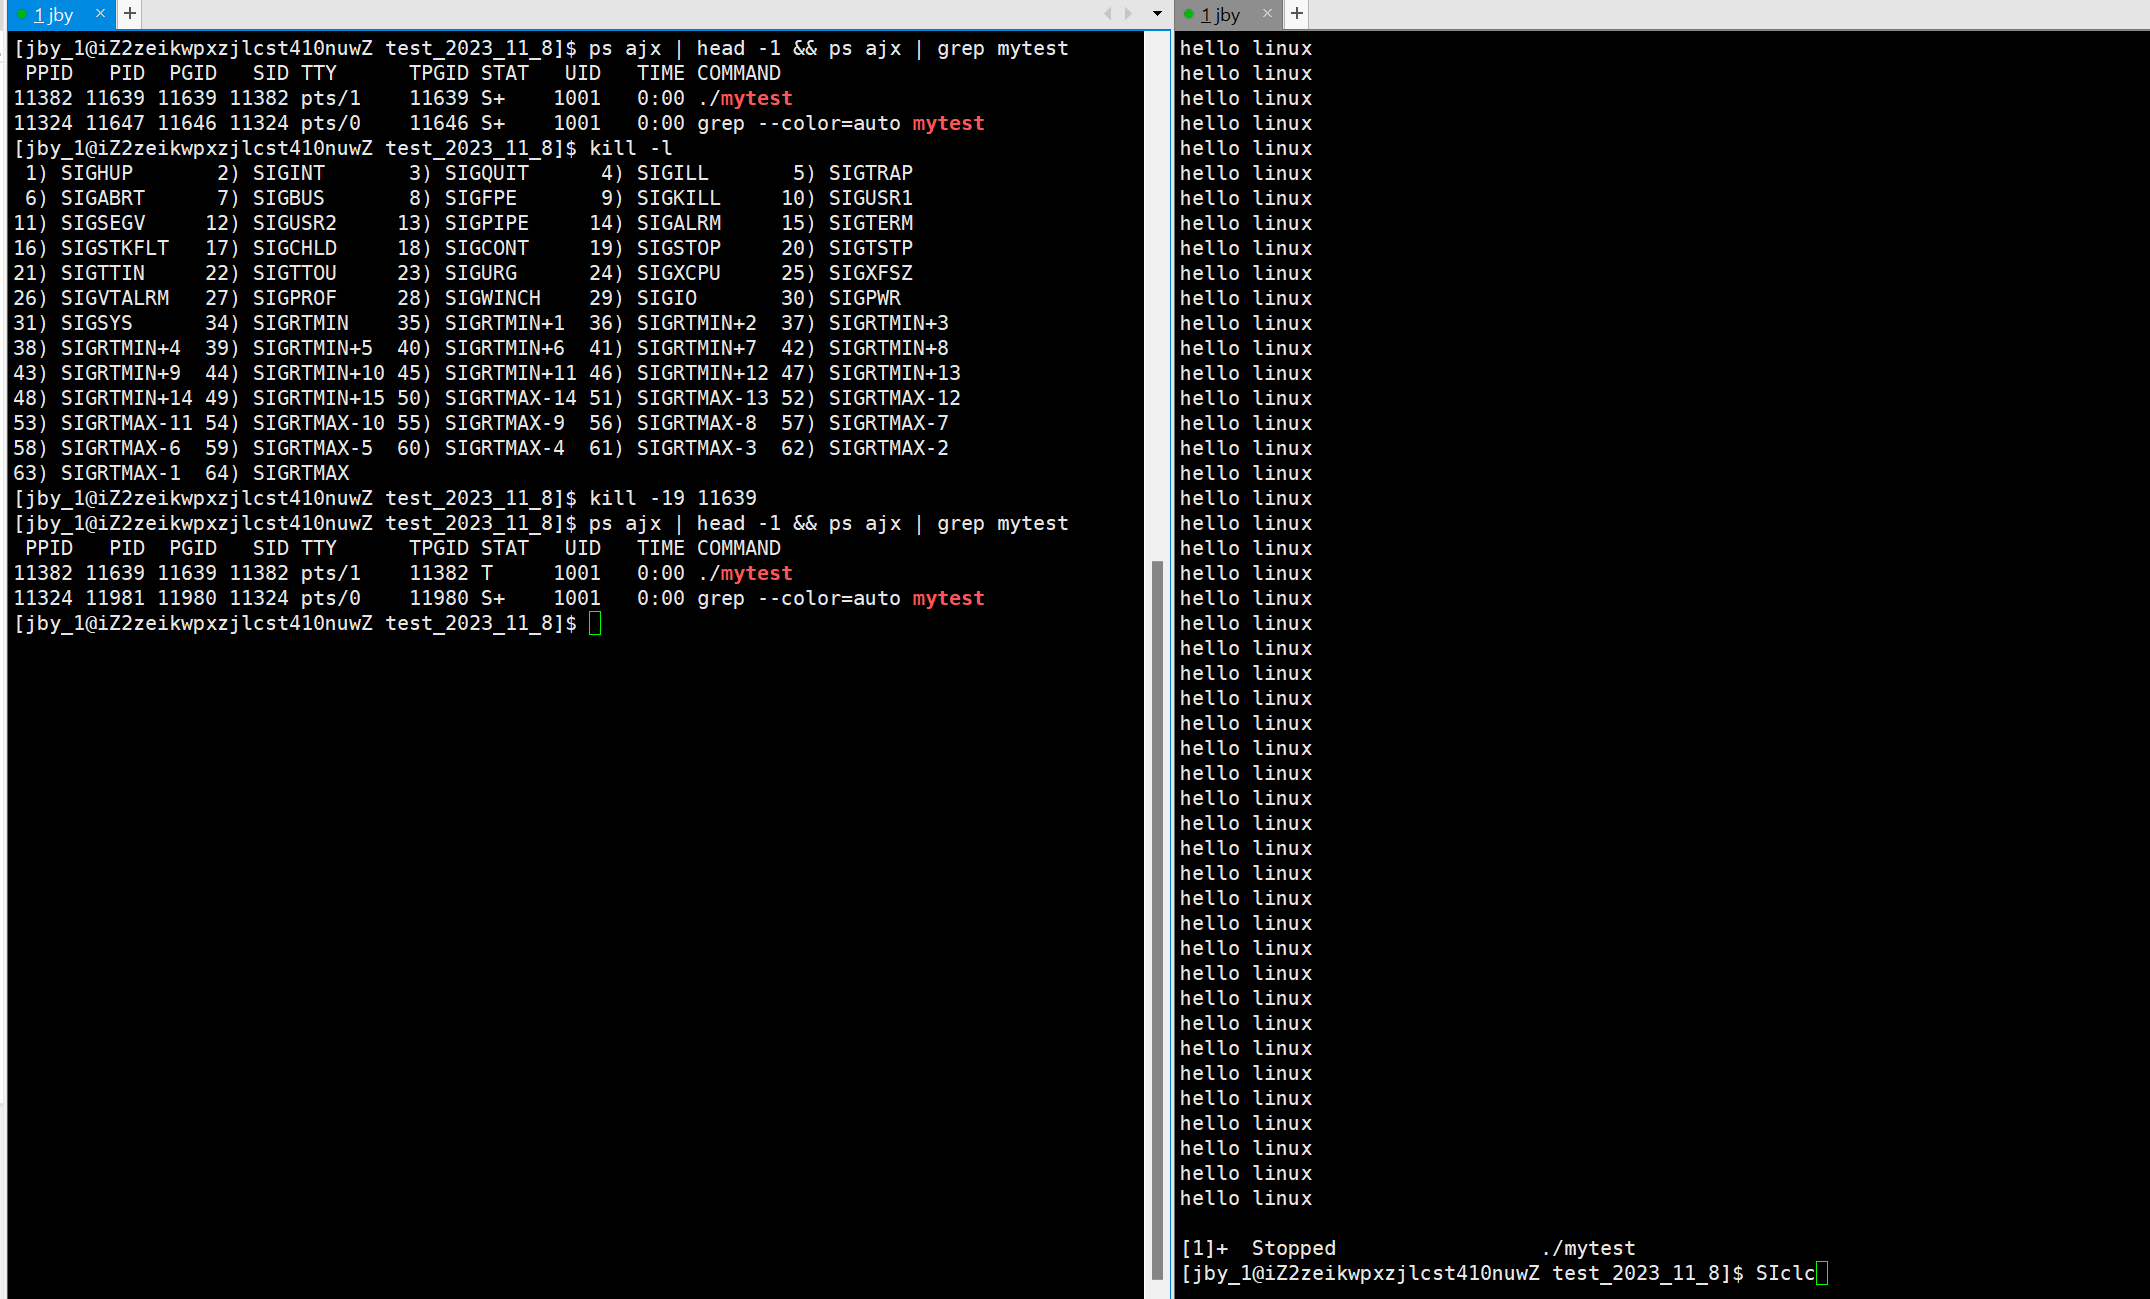Click '17) SIGCHLD' in the signal list
This screenshot has width=2150, height=1299.
[x=271, y=248]
